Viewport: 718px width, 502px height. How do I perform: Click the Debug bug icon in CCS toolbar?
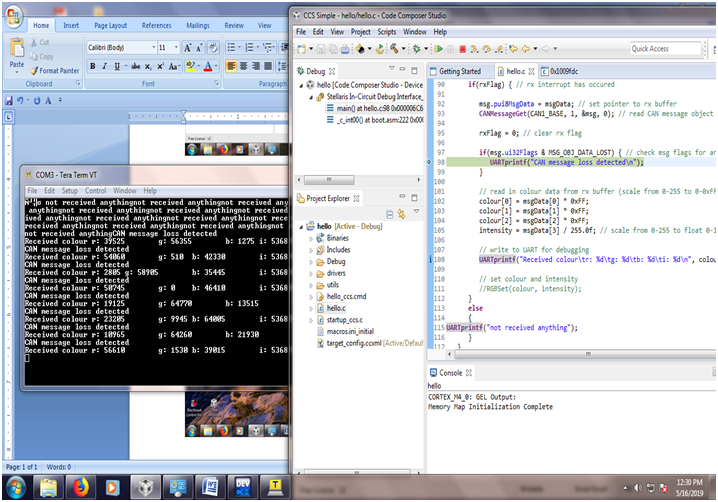point(416,49)
